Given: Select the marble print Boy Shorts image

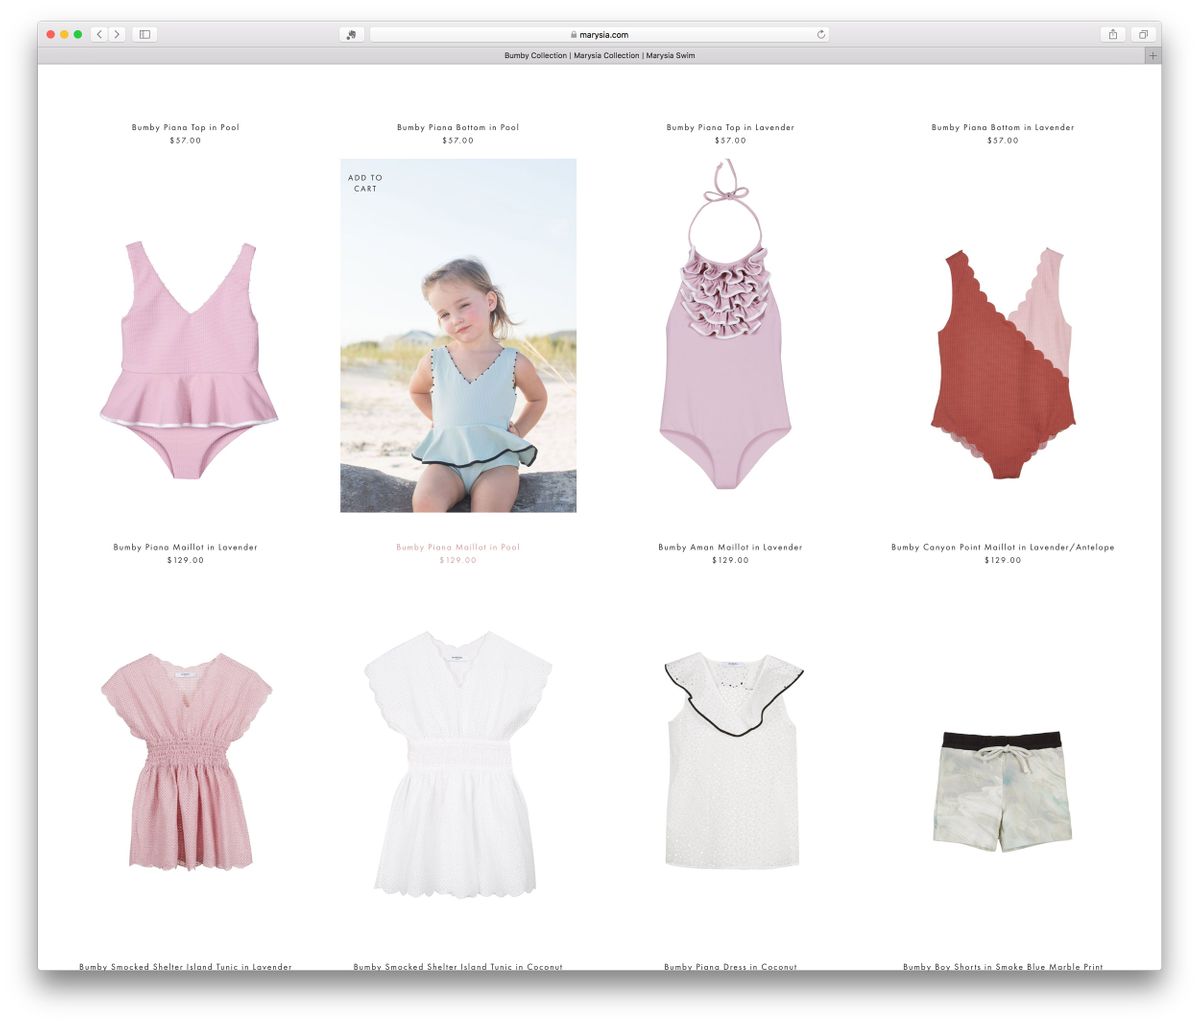Looking at the screenshot, I should [x=1002, y=791].
